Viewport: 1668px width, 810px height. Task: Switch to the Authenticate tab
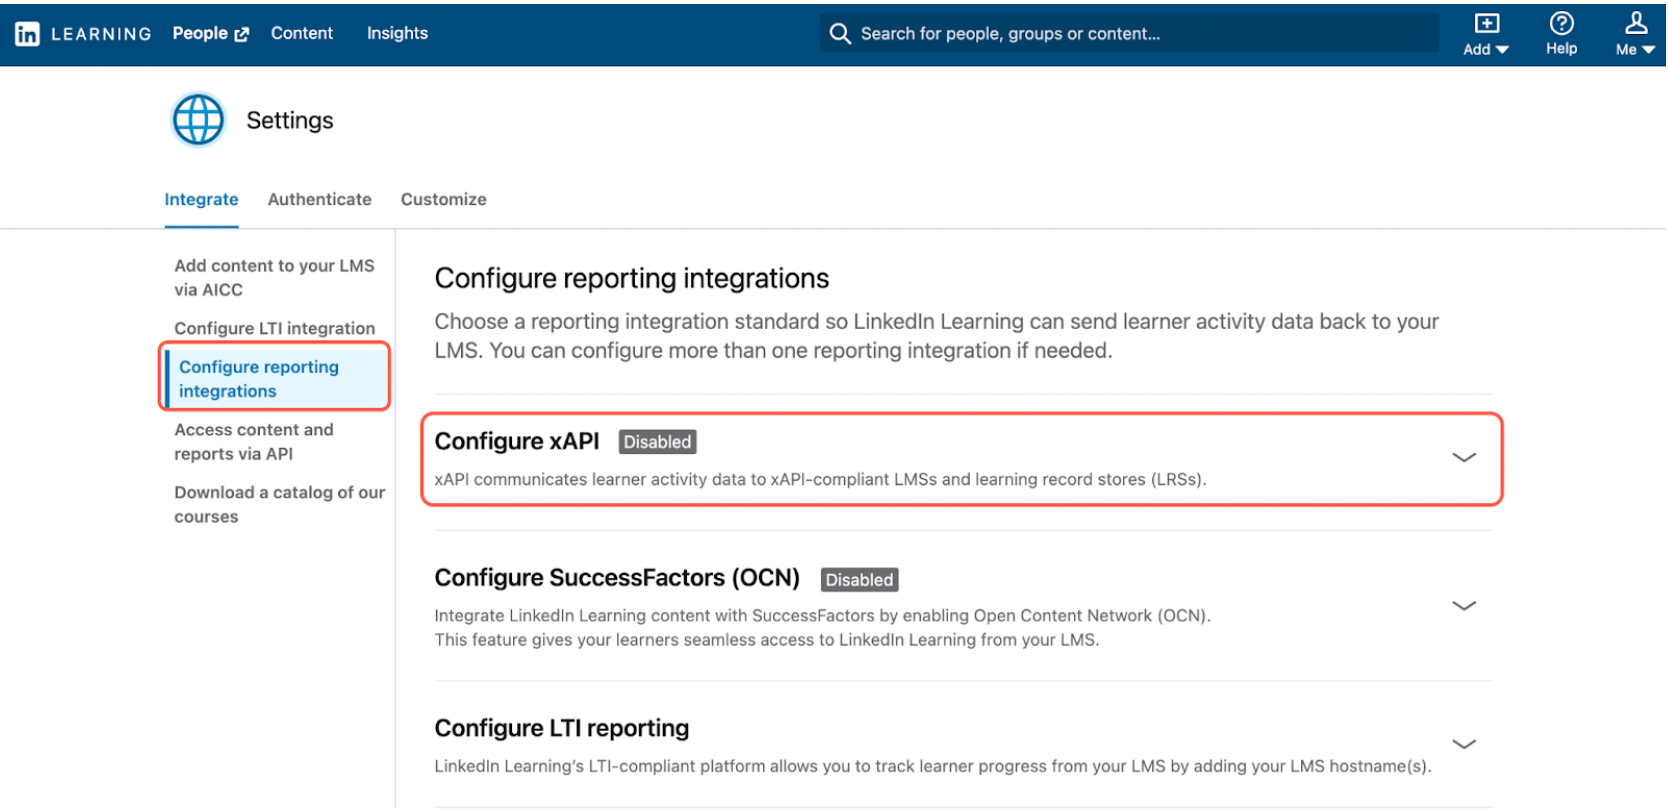[319, 199]
